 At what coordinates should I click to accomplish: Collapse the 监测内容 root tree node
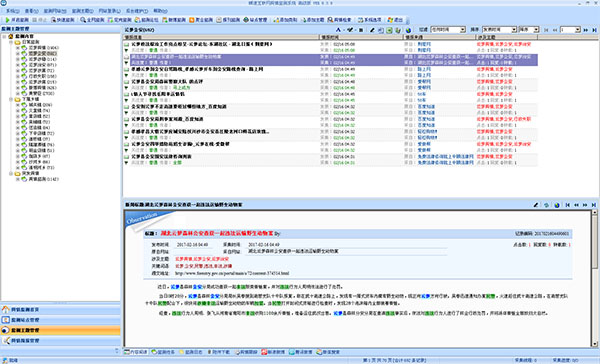[x=4, y=36]
